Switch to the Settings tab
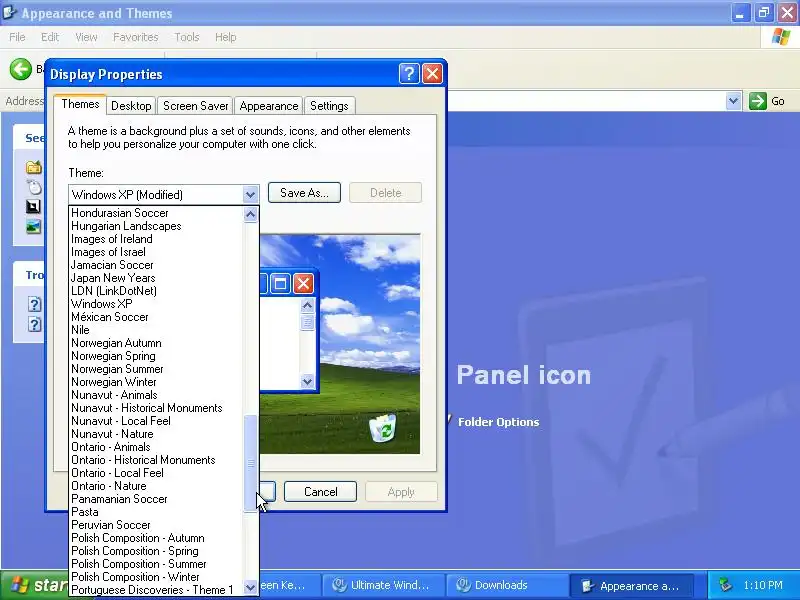The image size is (800, 600). coord(329,106)
